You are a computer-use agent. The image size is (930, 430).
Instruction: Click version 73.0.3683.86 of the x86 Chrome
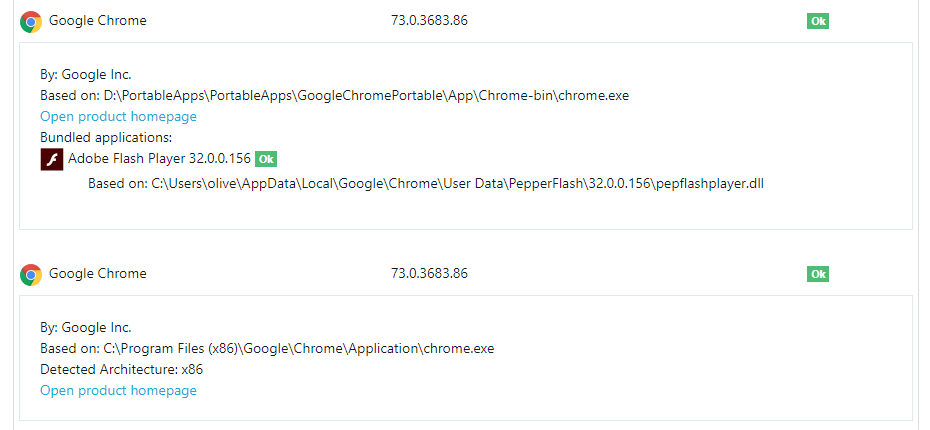tap(429, 273)
